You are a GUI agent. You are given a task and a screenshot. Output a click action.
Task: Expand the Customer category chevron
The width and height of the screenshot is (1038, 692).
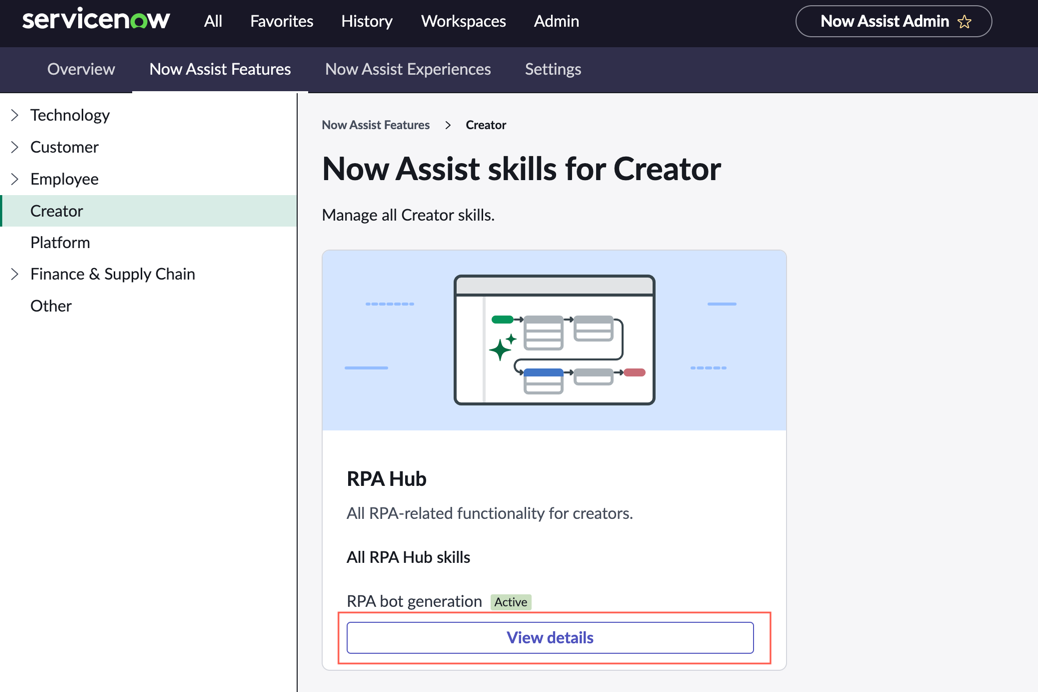coord(15,147)
